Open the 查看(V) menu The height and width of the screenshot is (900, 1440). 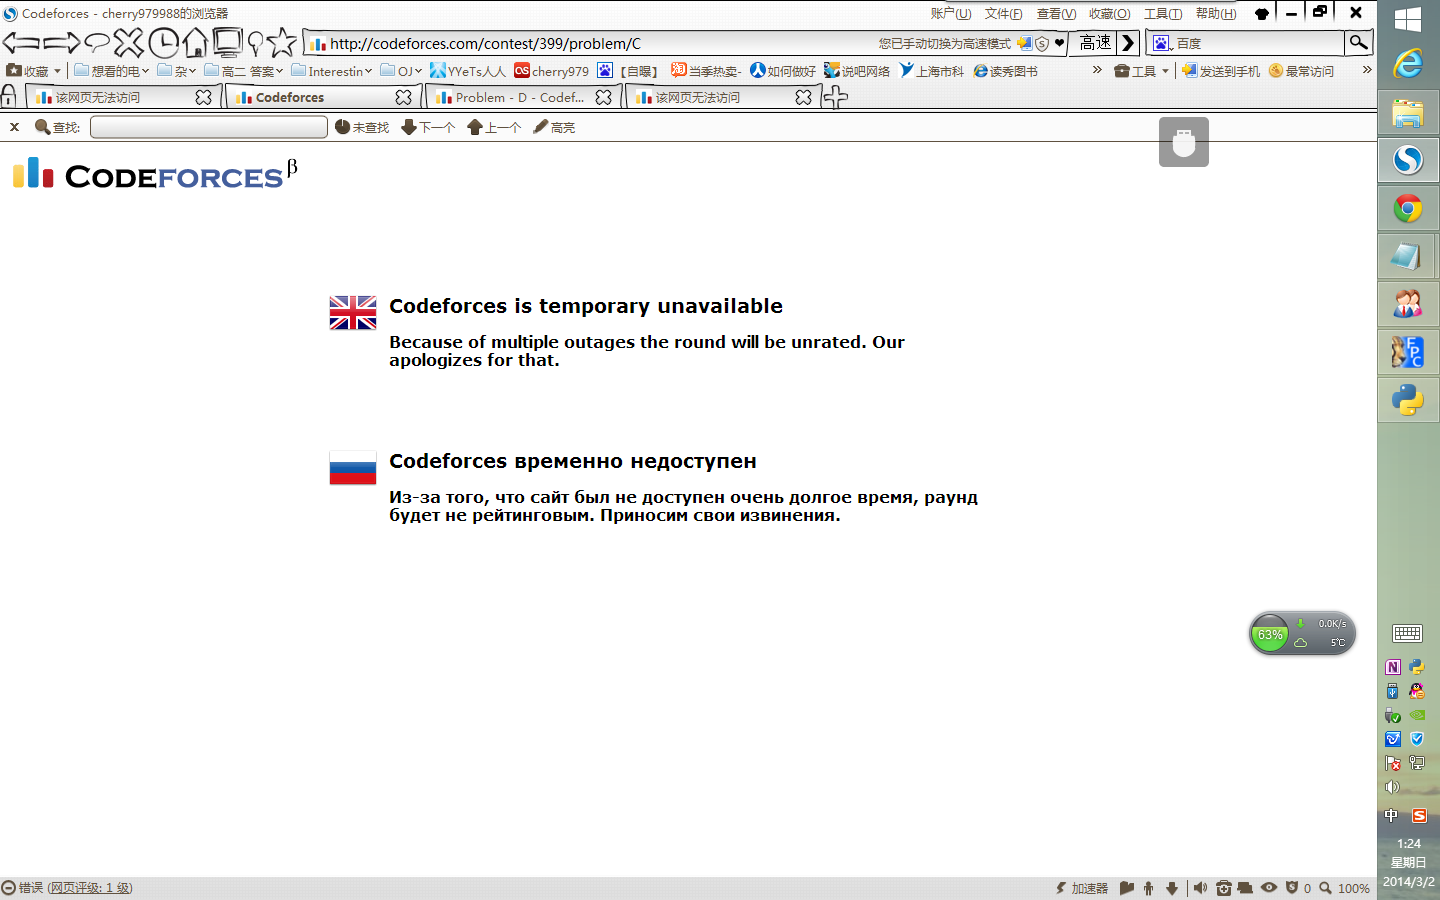click(1056, 13)
